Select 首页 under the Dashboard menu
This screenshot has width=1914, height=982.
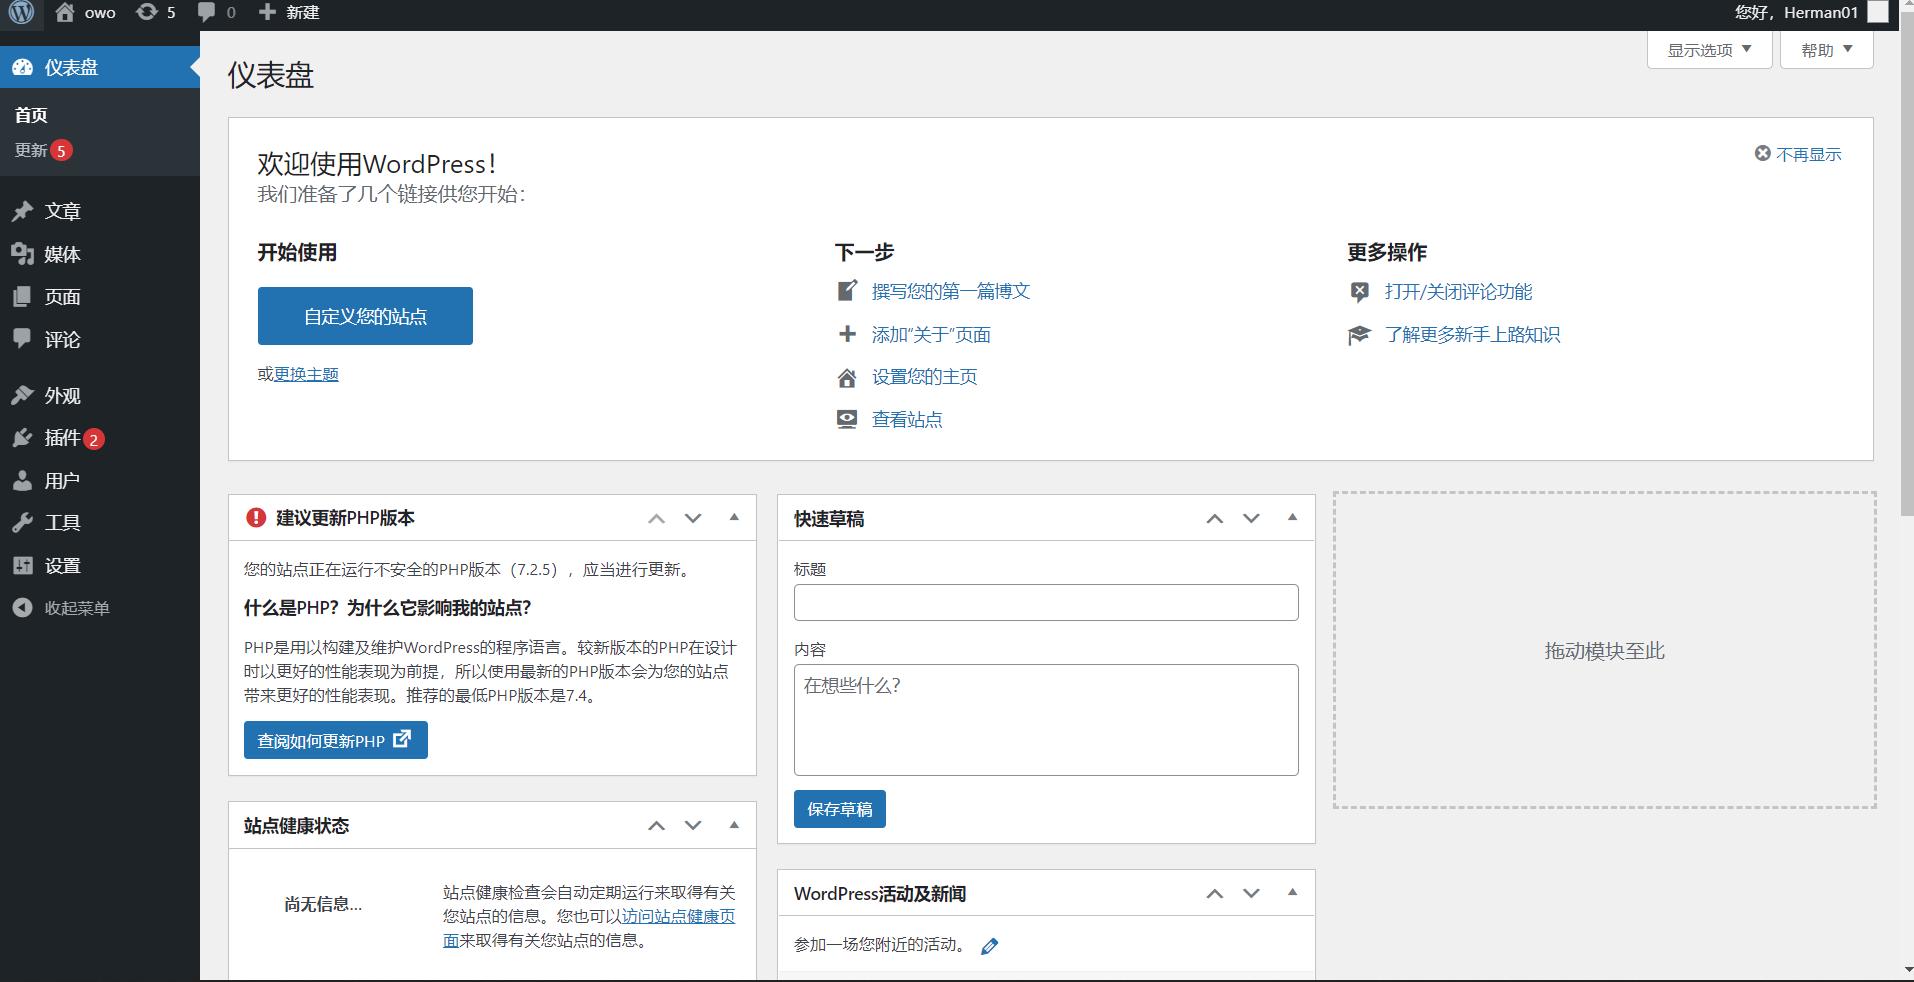pyautogui.click(x=29, y=114)
